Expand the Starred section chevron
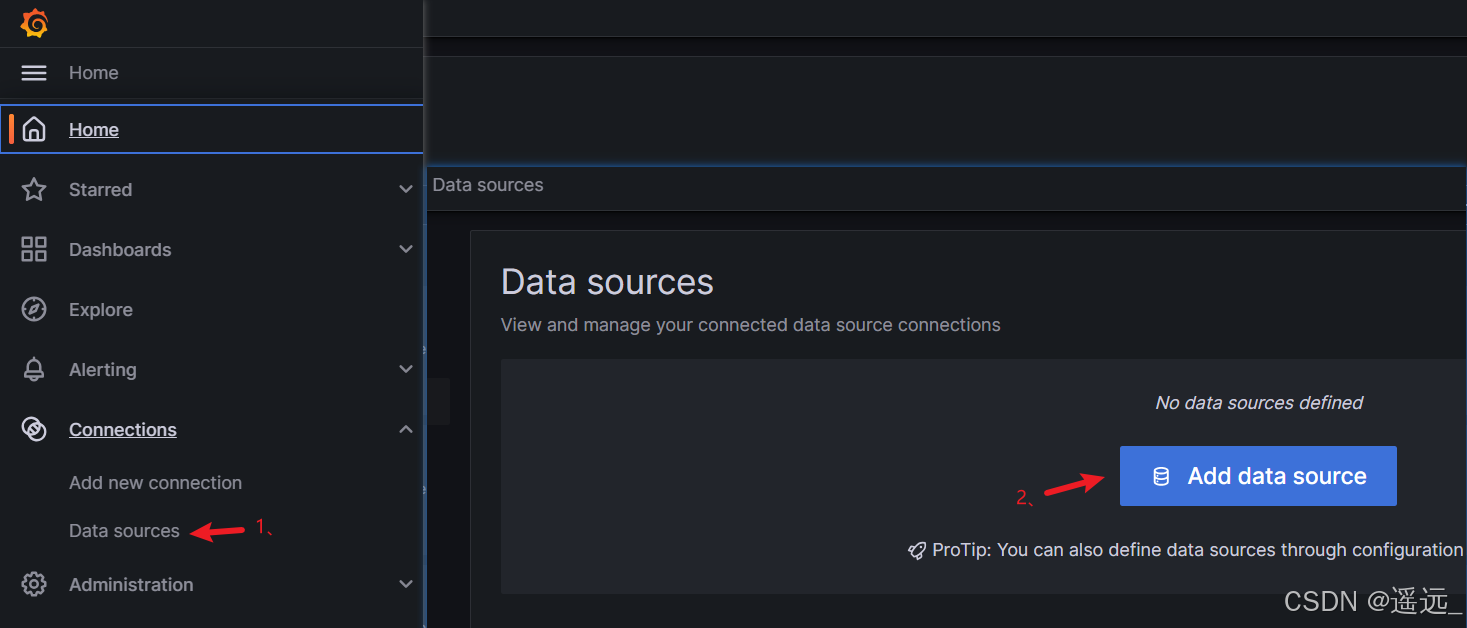Image resolution: width=1467 pixels, height=628 pixels. pos(405,189)
